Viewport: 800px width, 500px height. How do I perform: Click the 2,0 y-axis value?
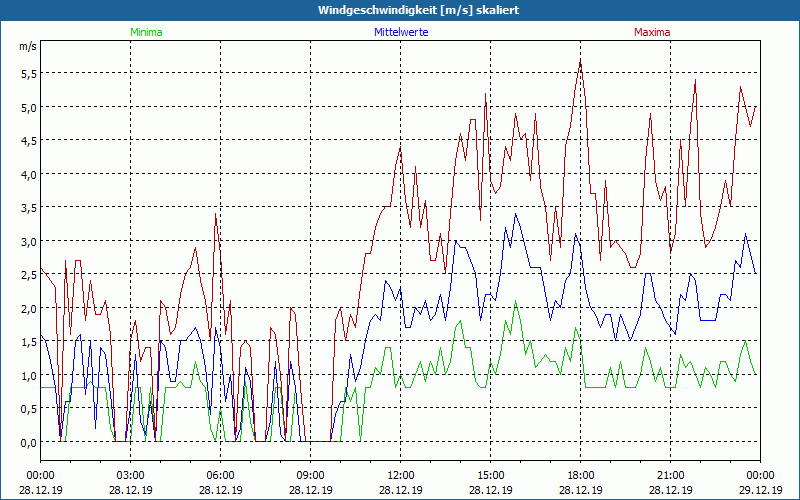point(29,308)
